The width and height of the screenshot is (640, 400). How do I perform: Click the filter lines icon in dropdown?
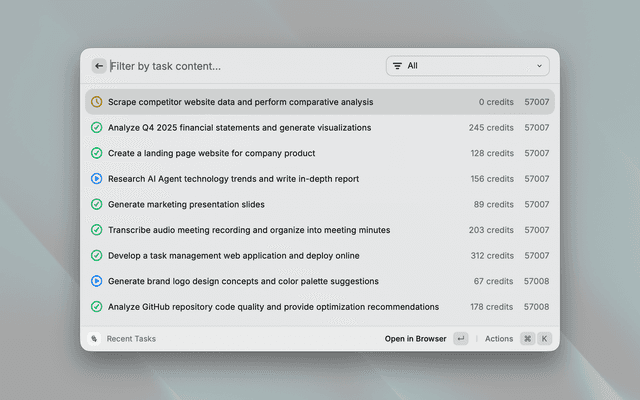click(x=397, y=66)
